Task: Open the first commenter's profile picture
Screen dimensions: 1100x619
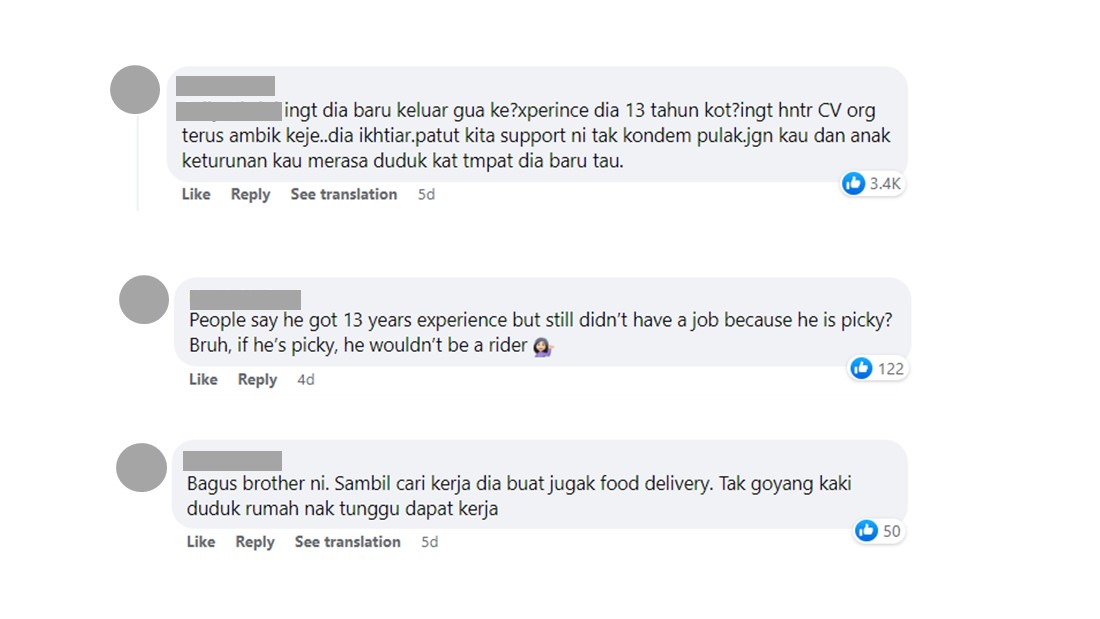Action: pos(135,90)
